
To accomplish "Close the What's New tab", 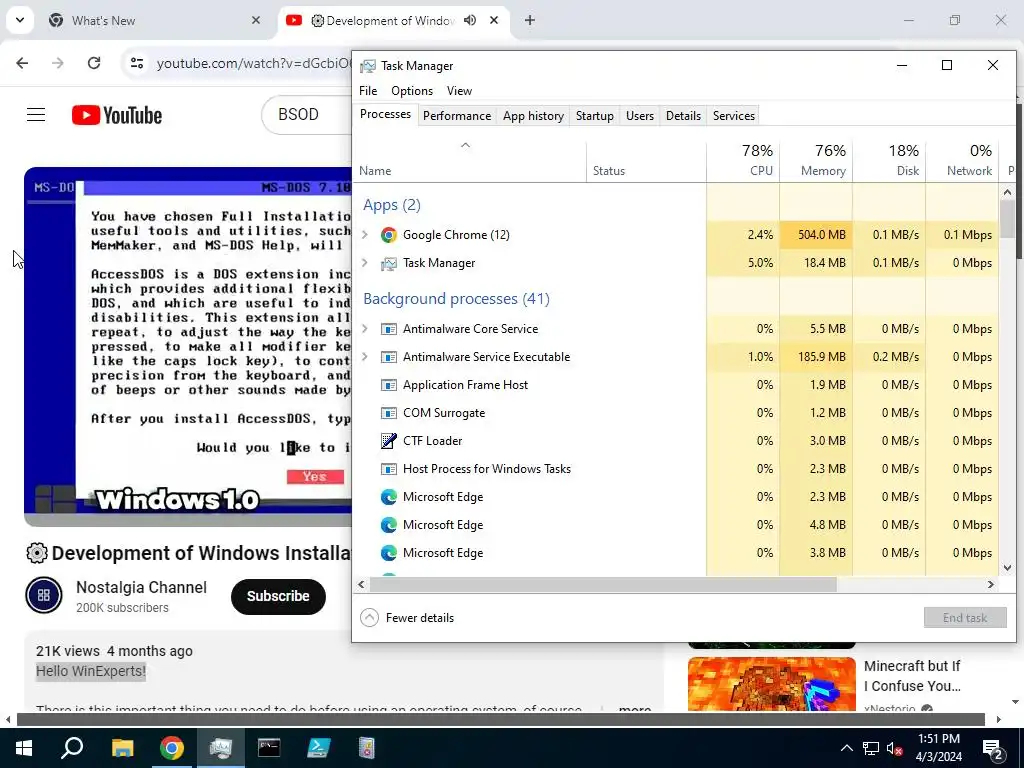I will 256,20.
